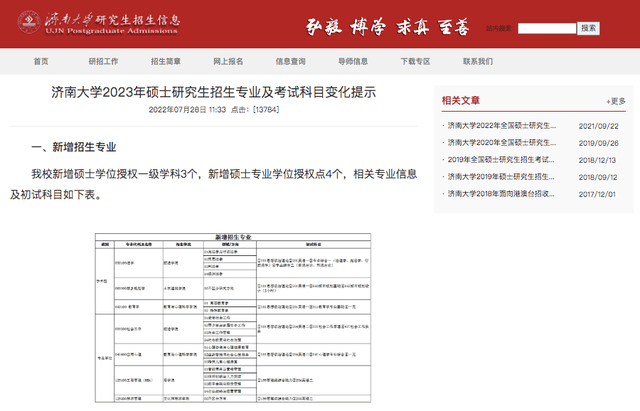Viewport: 640px width, 411px height.
Task: Click the 相关文章 sidebar heading
Action: [461, 100]
